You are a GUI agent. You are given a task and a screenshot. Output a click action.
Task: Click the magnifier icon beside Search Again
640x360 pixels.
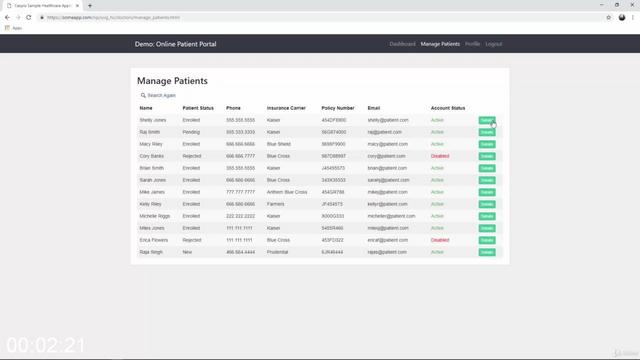[x=143, y=95]
